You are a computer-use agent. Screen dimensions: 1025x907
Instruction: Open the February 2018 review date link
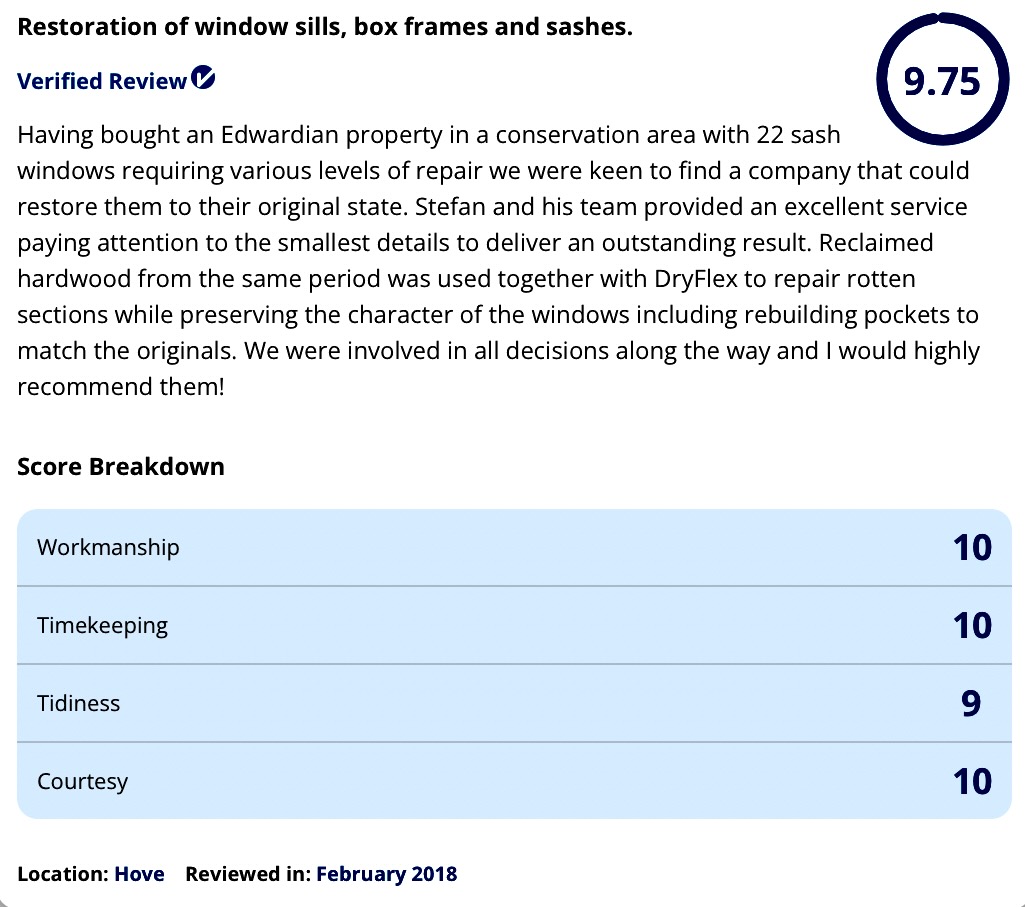pyautogui.click(x=386, y=873)
